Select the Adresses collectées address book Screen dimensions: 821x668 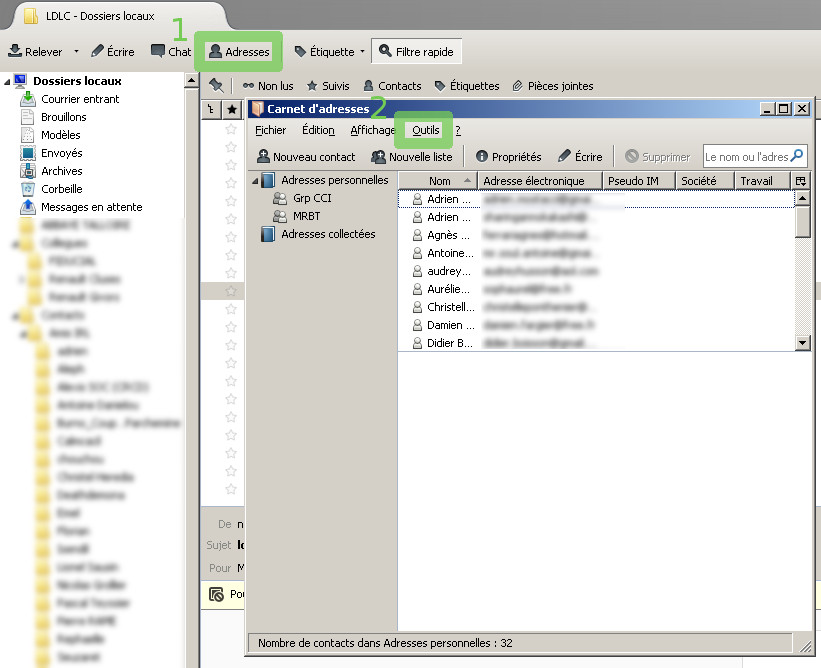328,234
